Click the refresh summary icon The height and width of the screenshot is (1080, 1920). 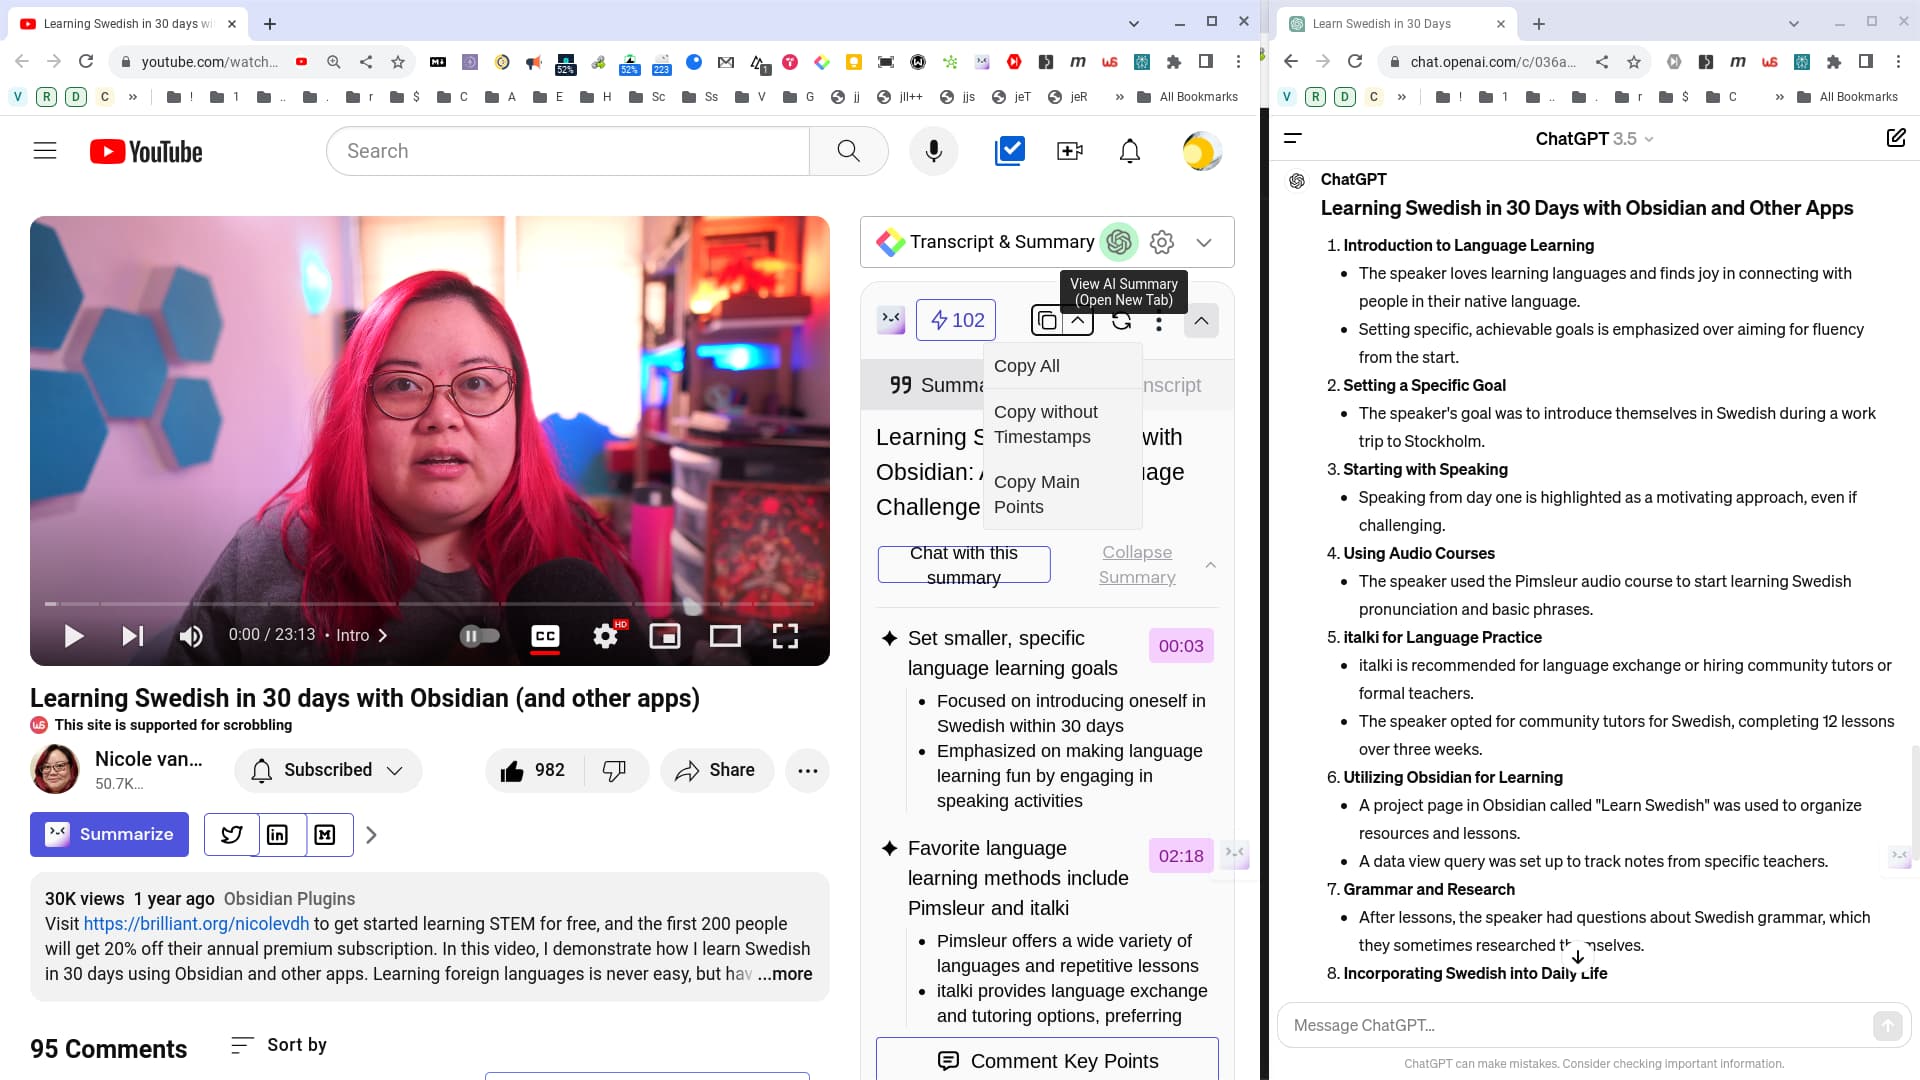1121,321
